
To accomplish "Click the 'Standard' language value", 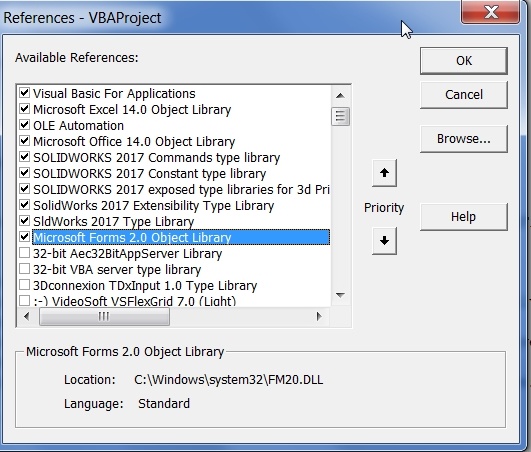I will pos(164,404).
